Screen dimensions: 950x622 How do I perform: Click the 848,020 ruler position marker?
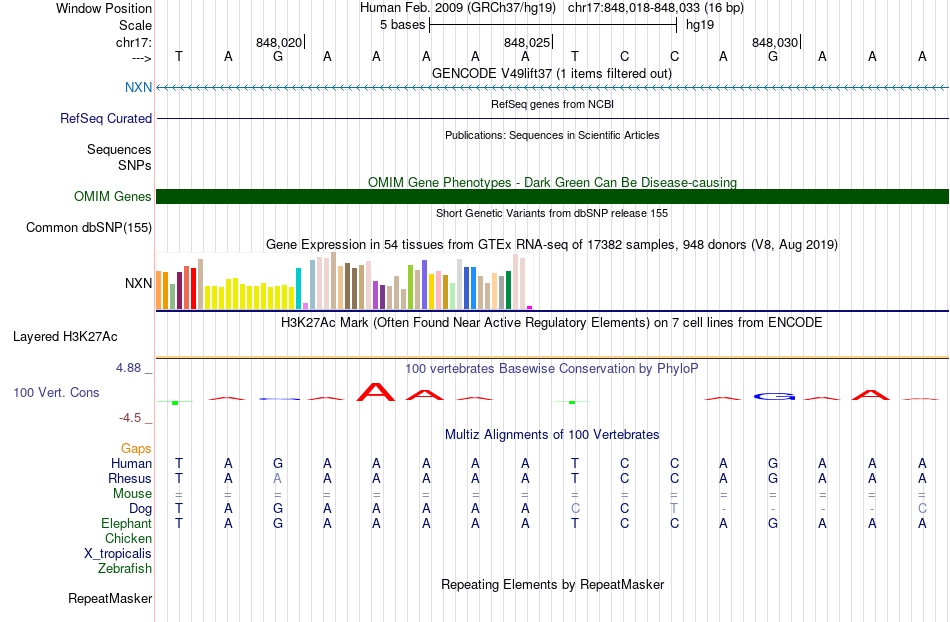tap(279, 42)
